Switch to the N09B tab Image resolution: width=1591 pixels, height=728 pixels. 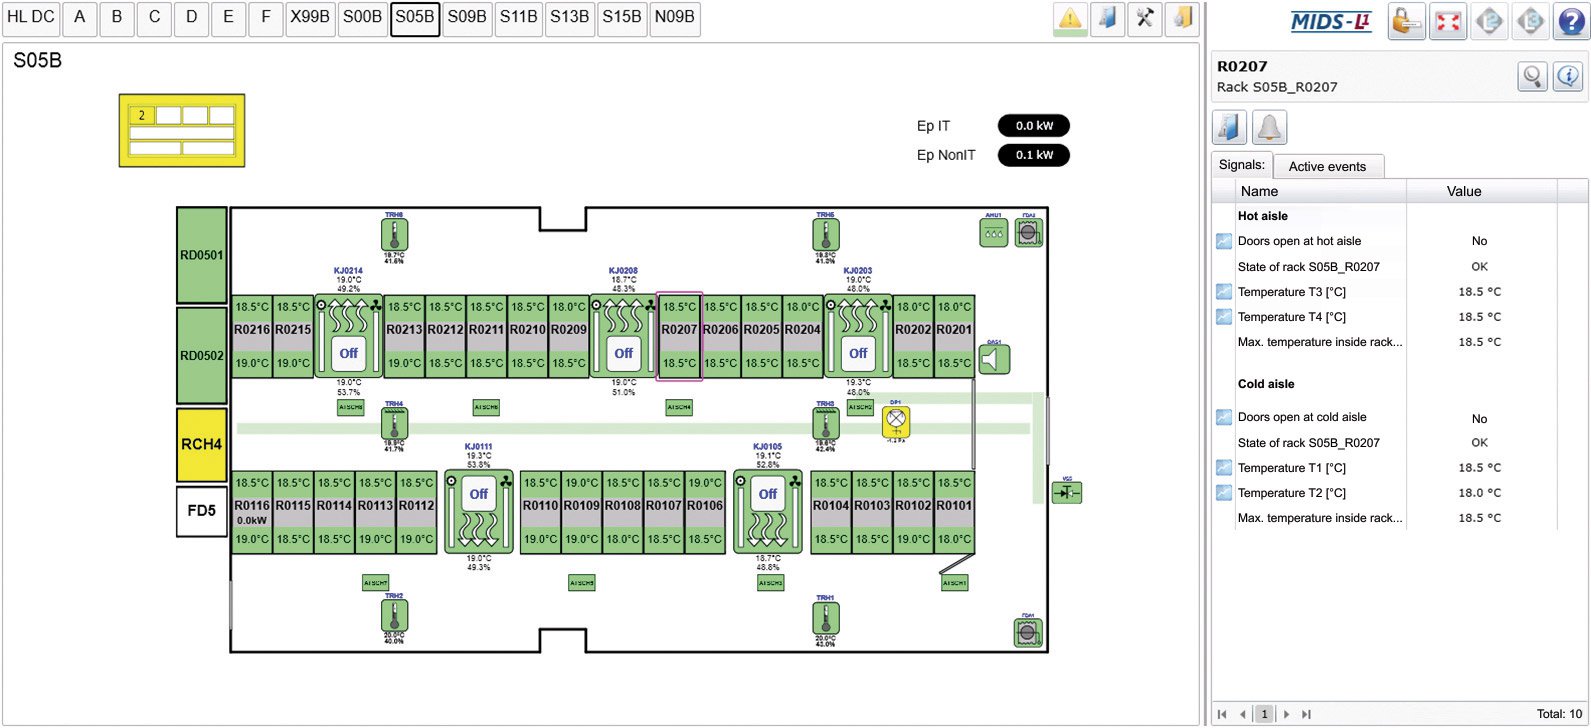675,18
